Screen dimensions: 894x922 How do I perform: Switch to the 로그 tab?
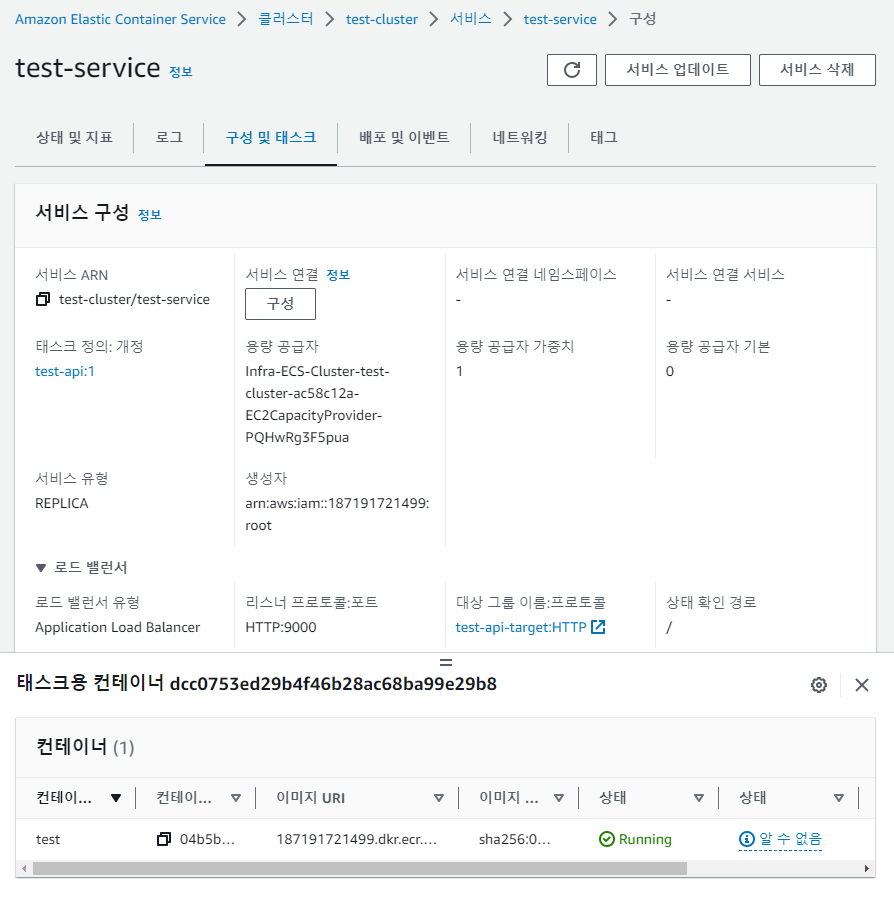[169, 138]
